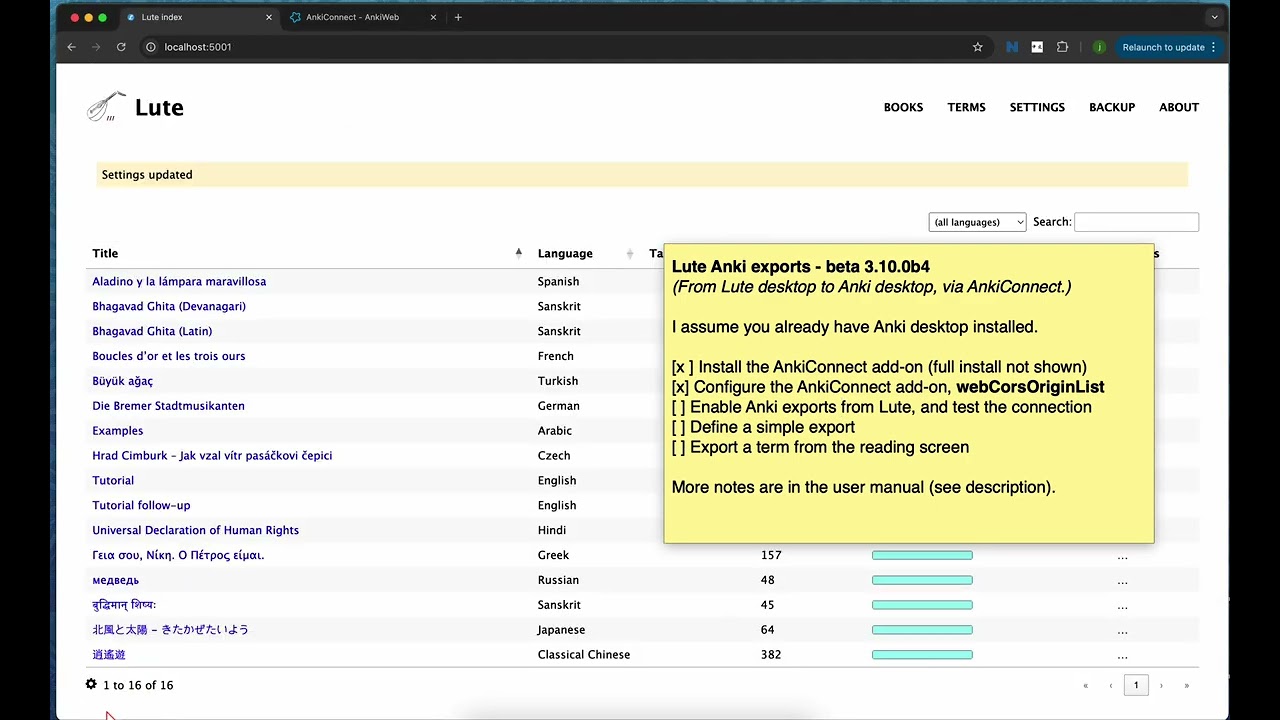This screenshot has height=720, width=1280.
Task: Close the 'AnkiConnect - AnkiWeb' tab
Action: pos(433,17)
